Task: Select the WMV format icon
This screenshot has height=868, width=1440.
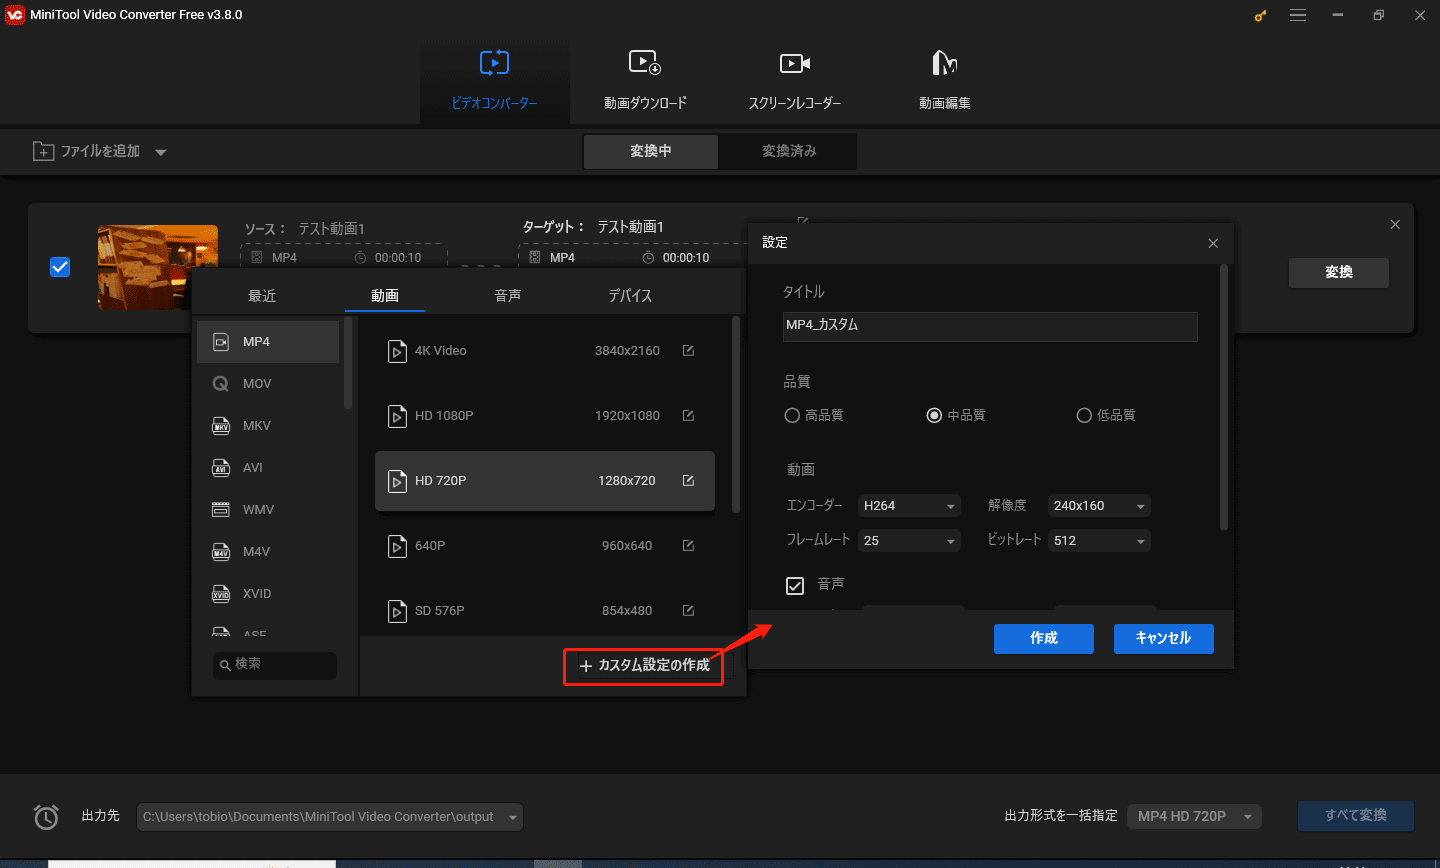Action: (x=221, y=510)
